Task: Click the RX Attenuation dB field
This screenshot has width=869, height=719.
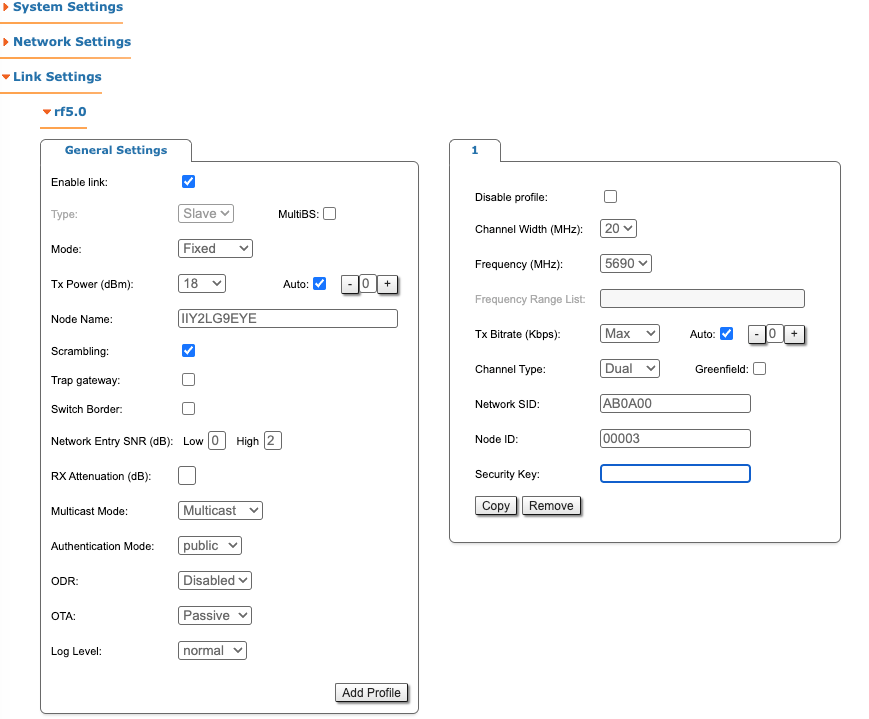Action: [x=187, y=476]
